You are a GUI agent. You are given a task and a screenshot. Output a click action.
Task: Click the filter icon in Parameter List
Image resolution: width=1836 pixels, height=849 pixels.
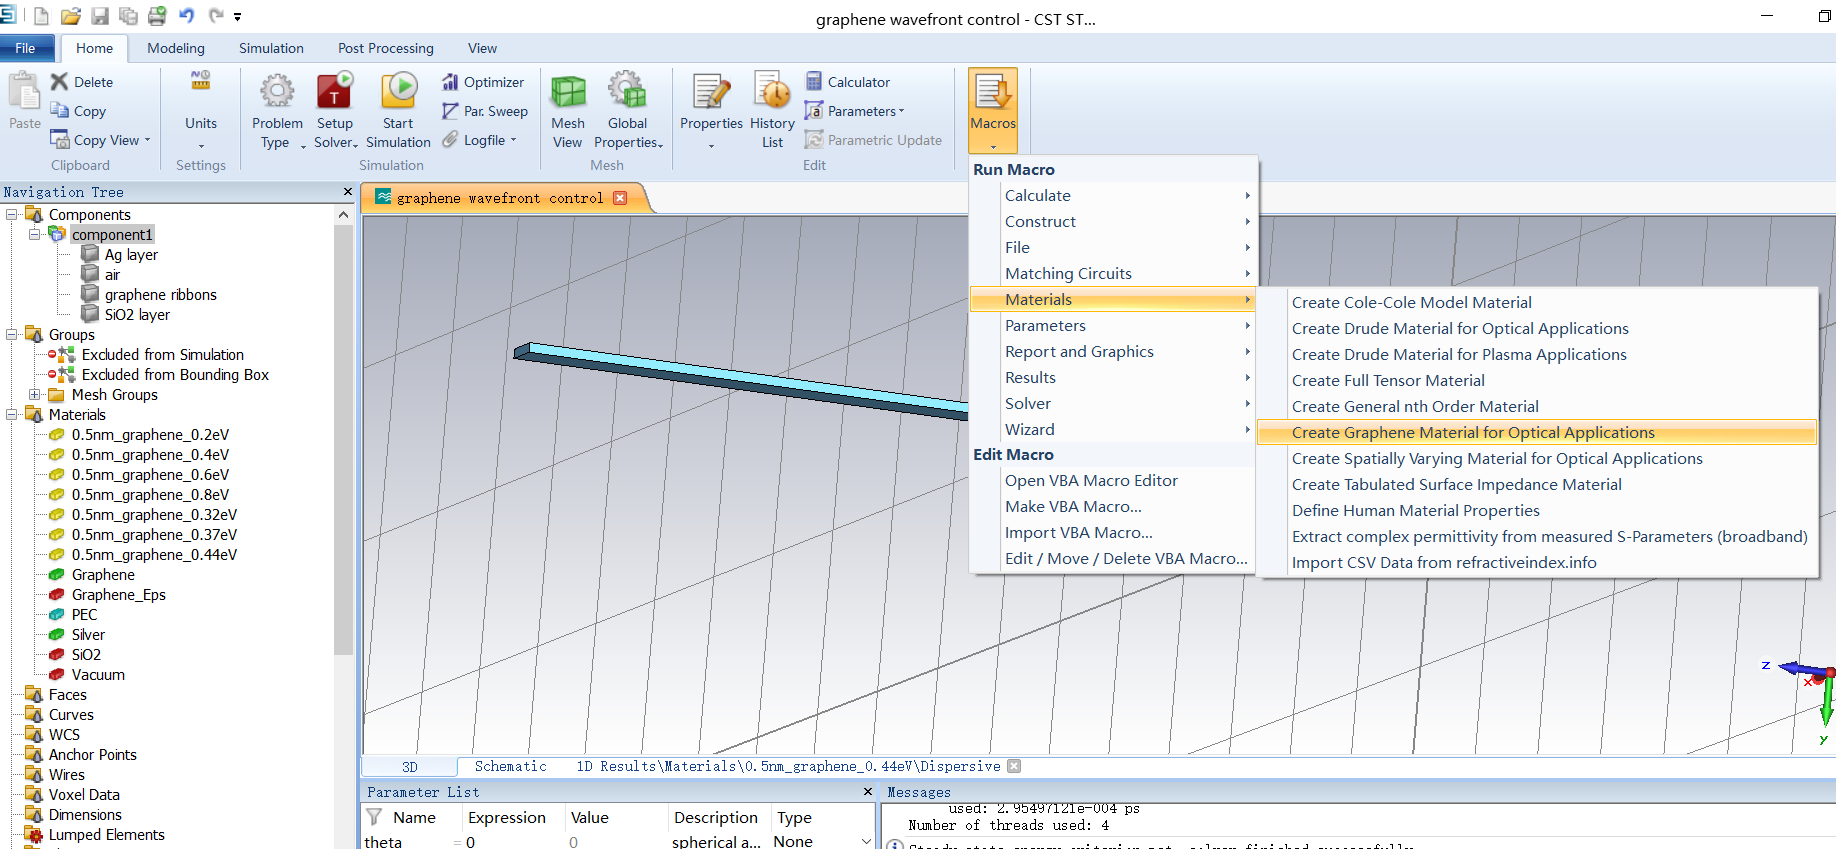tap(374, 817)
